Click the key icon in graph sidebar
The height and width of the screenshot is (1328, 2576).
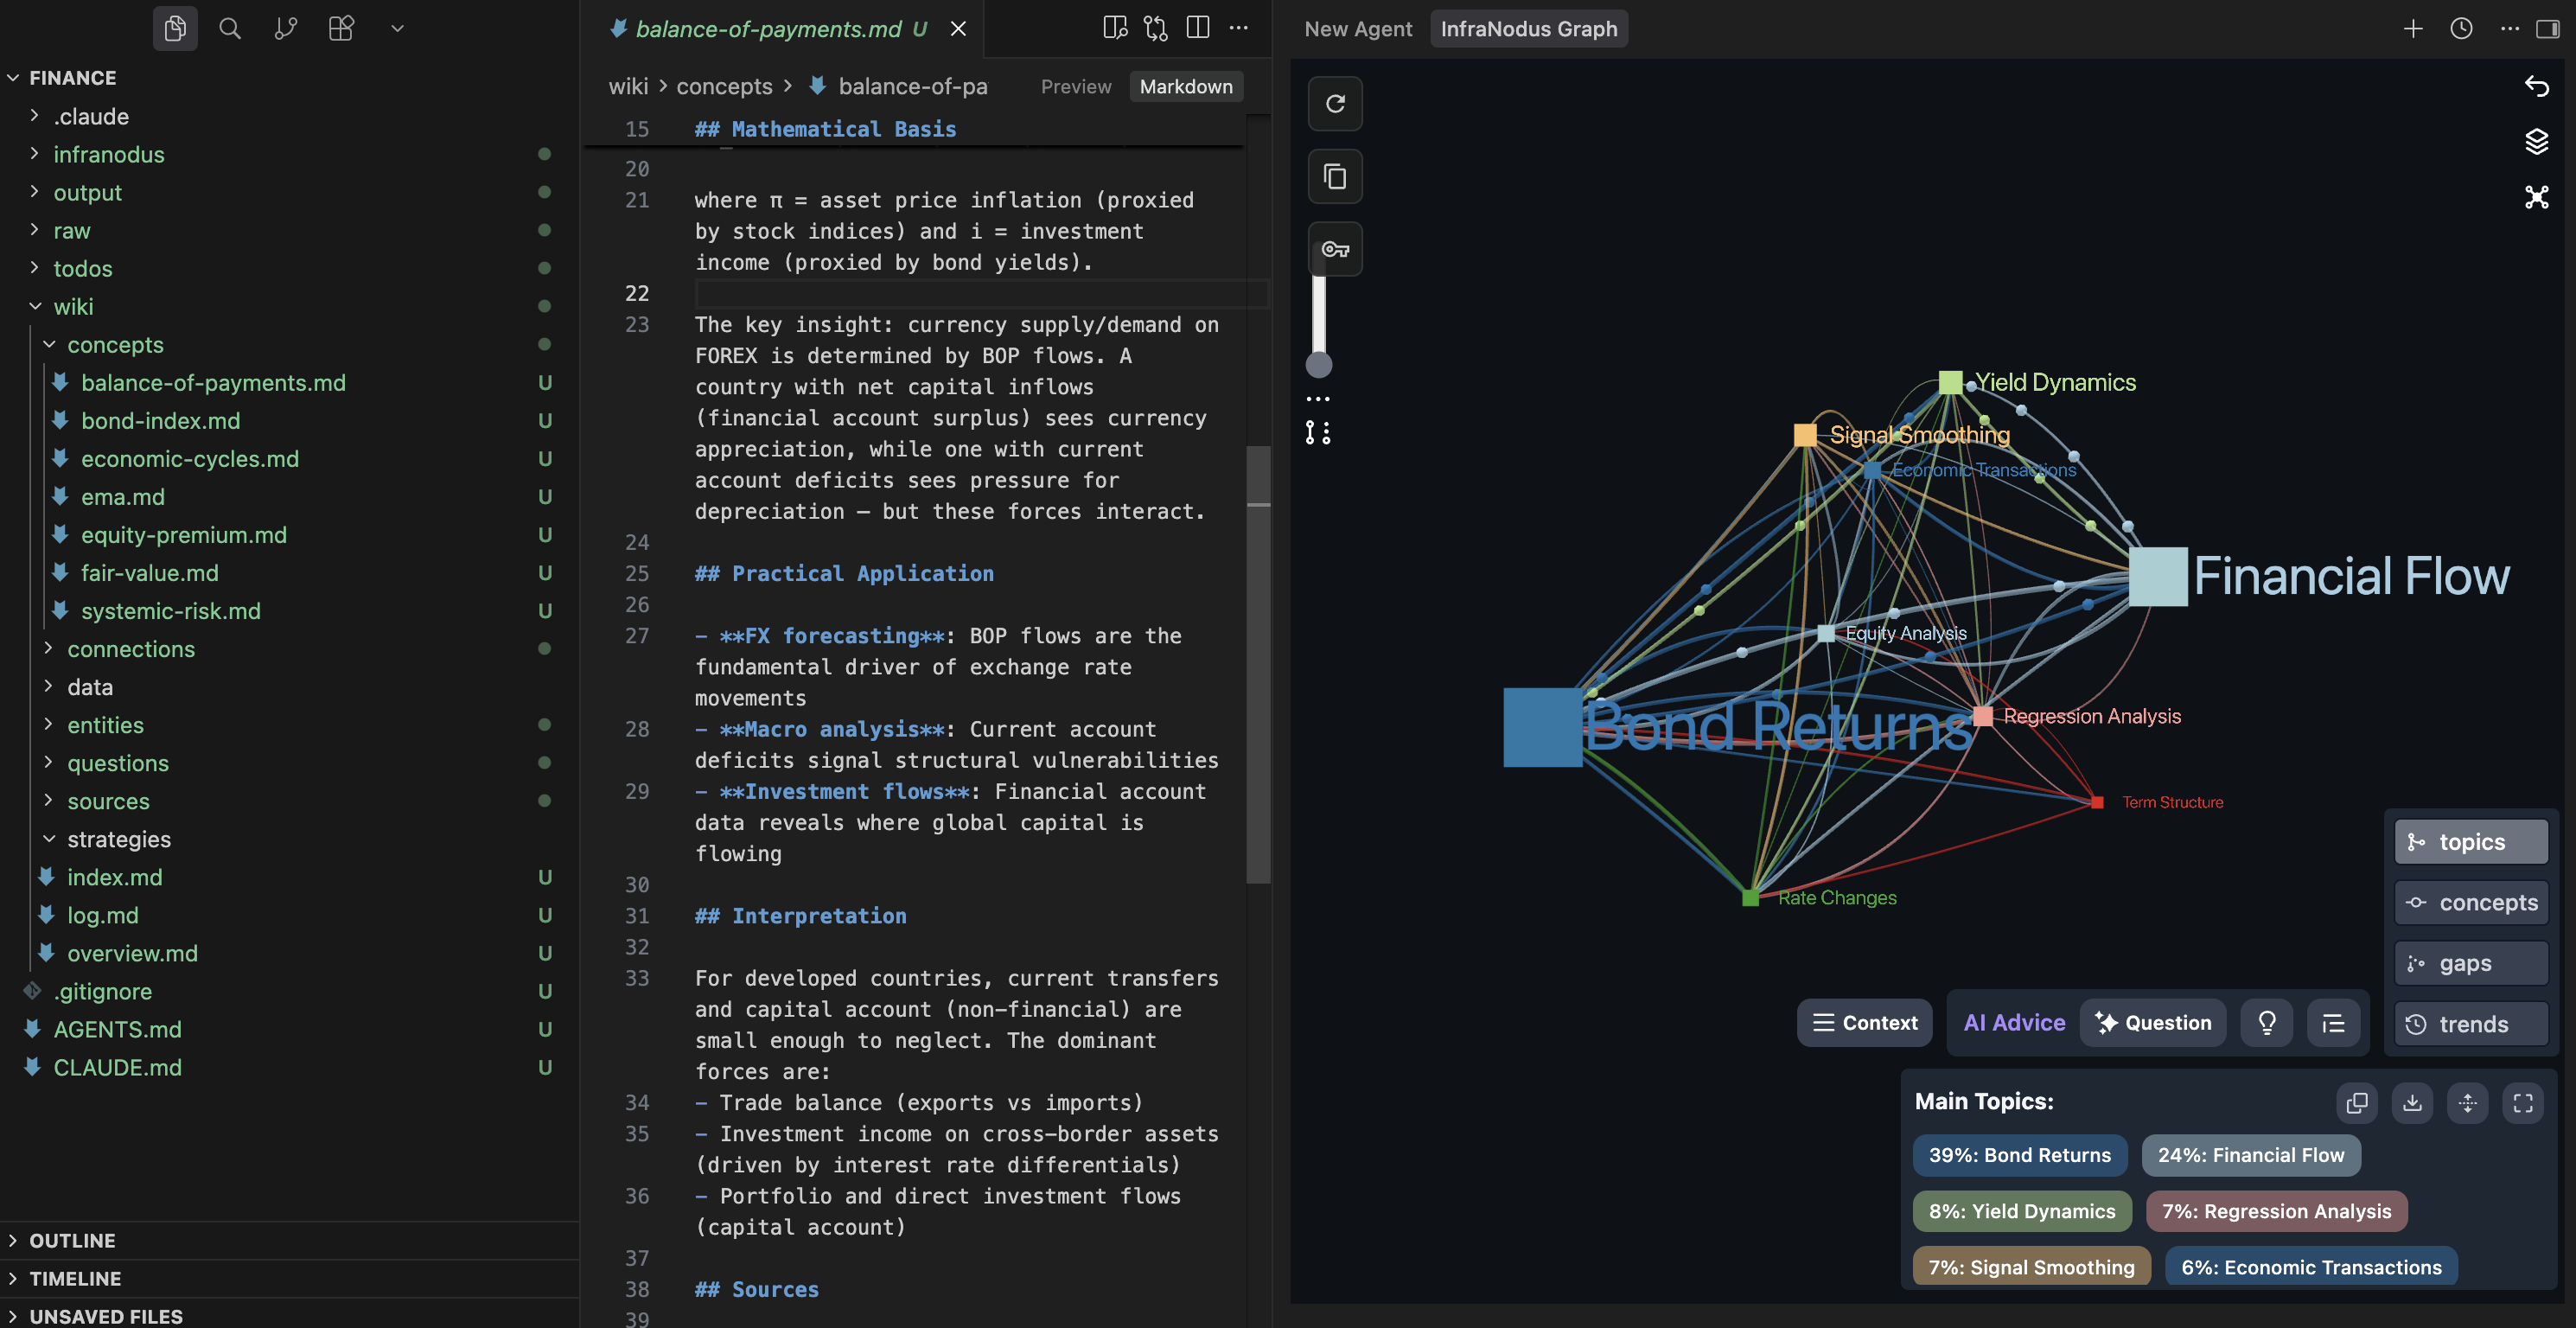(x=1335, y=249)
